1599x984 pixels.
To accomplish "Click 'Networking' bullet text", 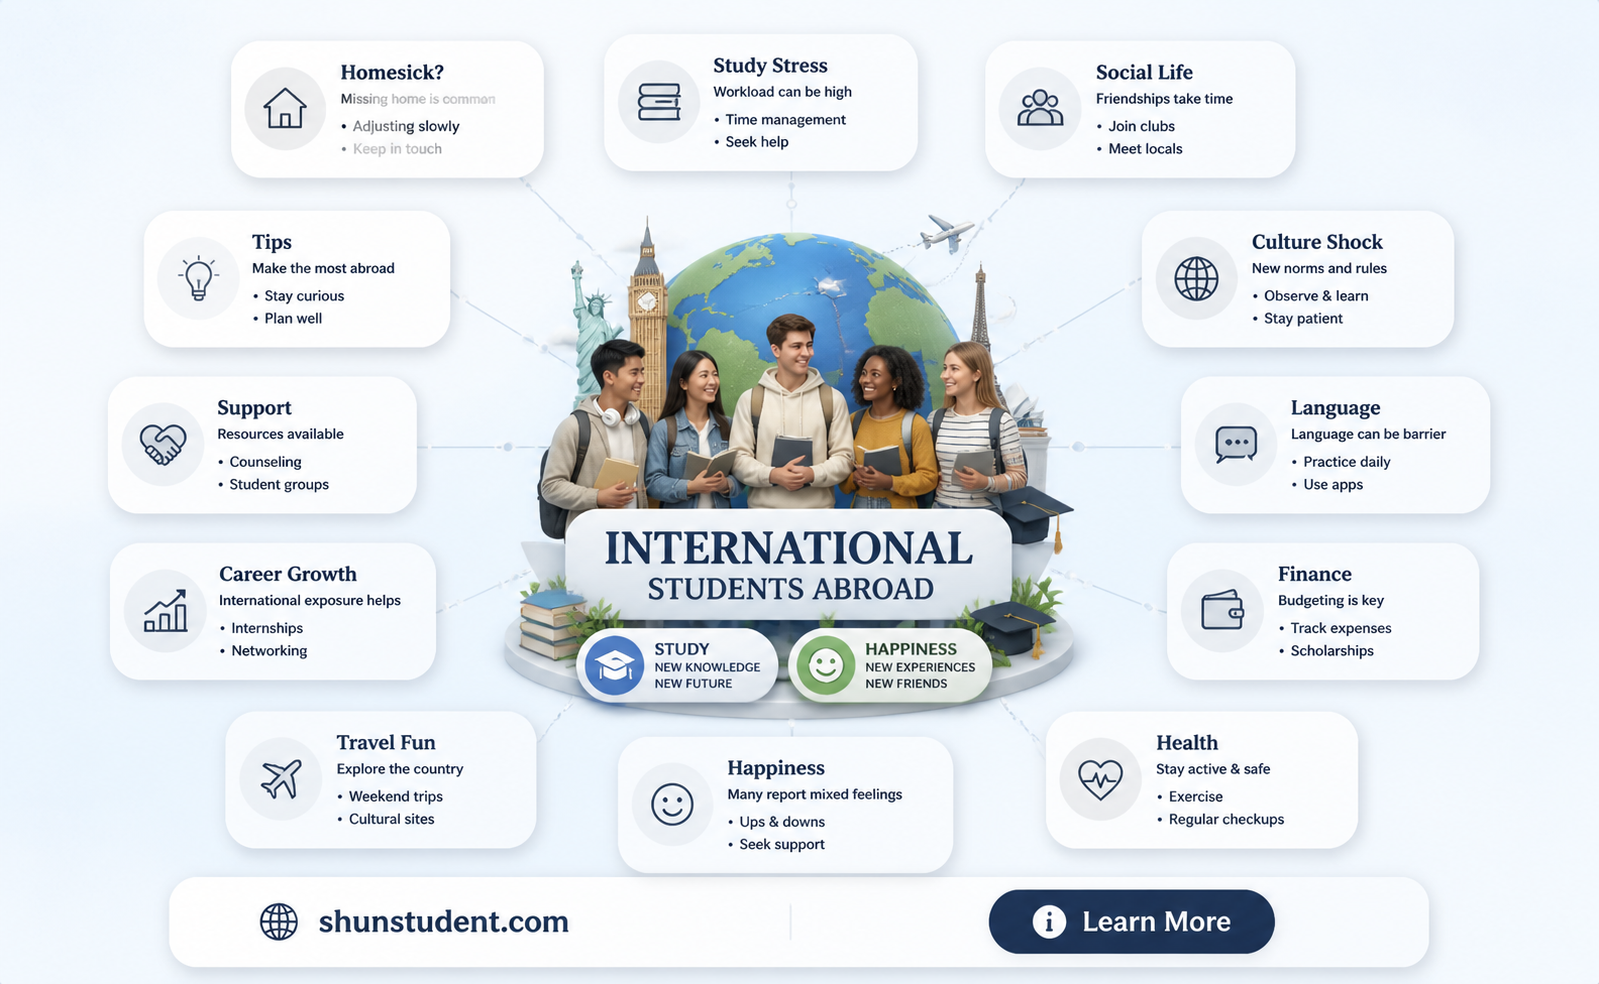I will 269,651.
